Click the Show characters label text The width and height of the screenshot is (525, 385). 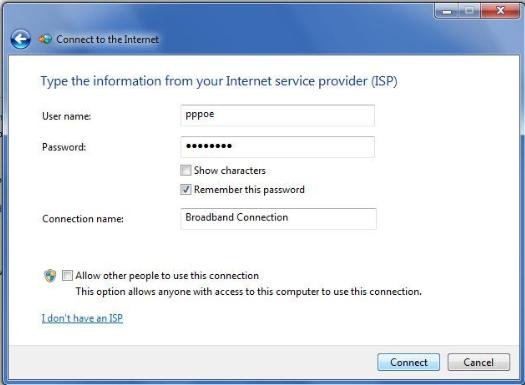(x=230, y=170)
